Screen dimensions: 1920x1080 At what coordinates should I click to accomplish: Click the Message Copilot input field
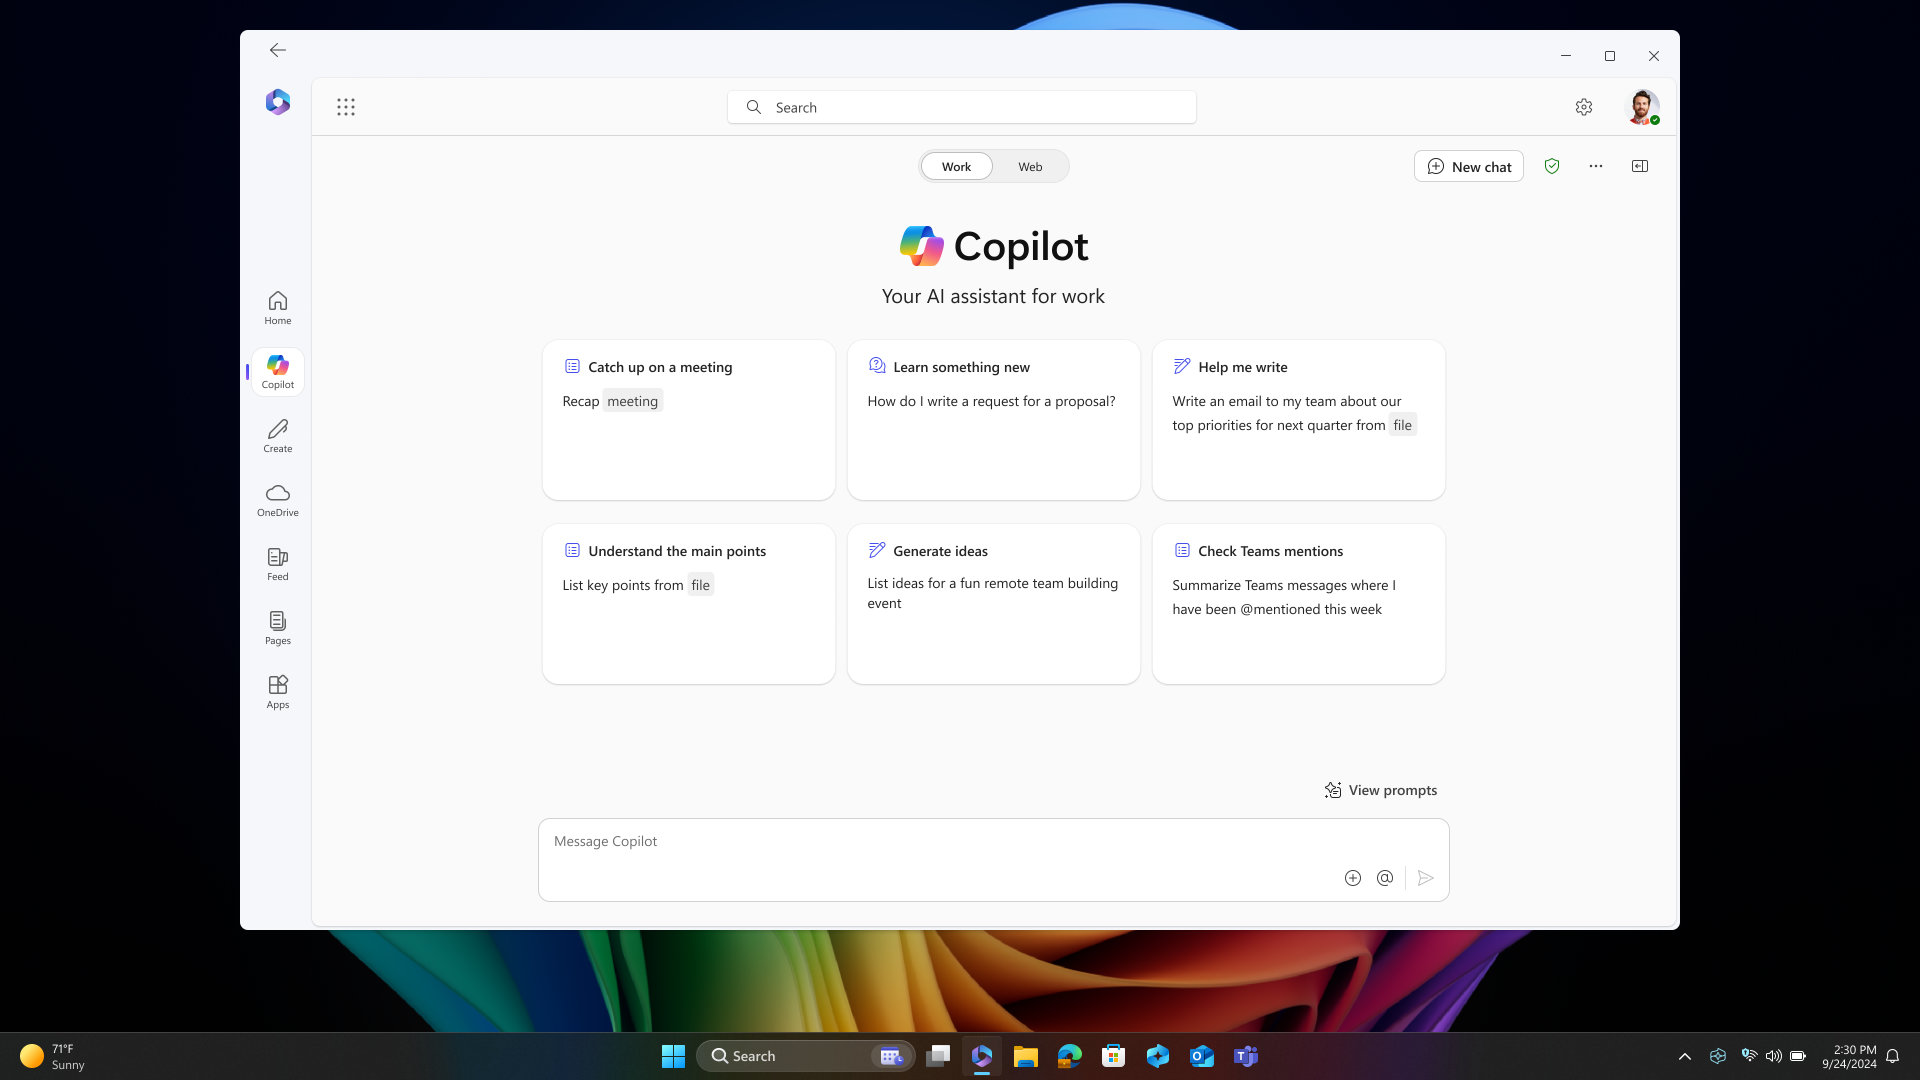tap(993, 858)
